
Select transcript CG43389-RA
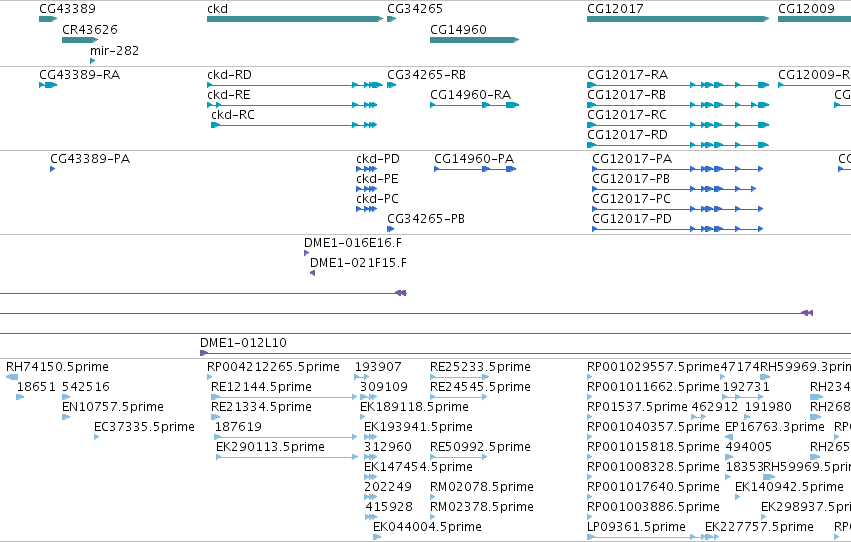pyautogui.click(x=48, y=85)
